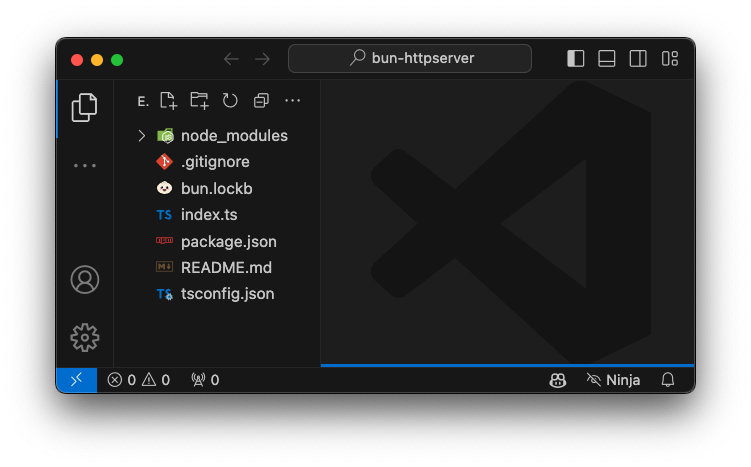Screen dimensions: 751x467
Task: Open the Manage gear icon
Action: [85, 337]
